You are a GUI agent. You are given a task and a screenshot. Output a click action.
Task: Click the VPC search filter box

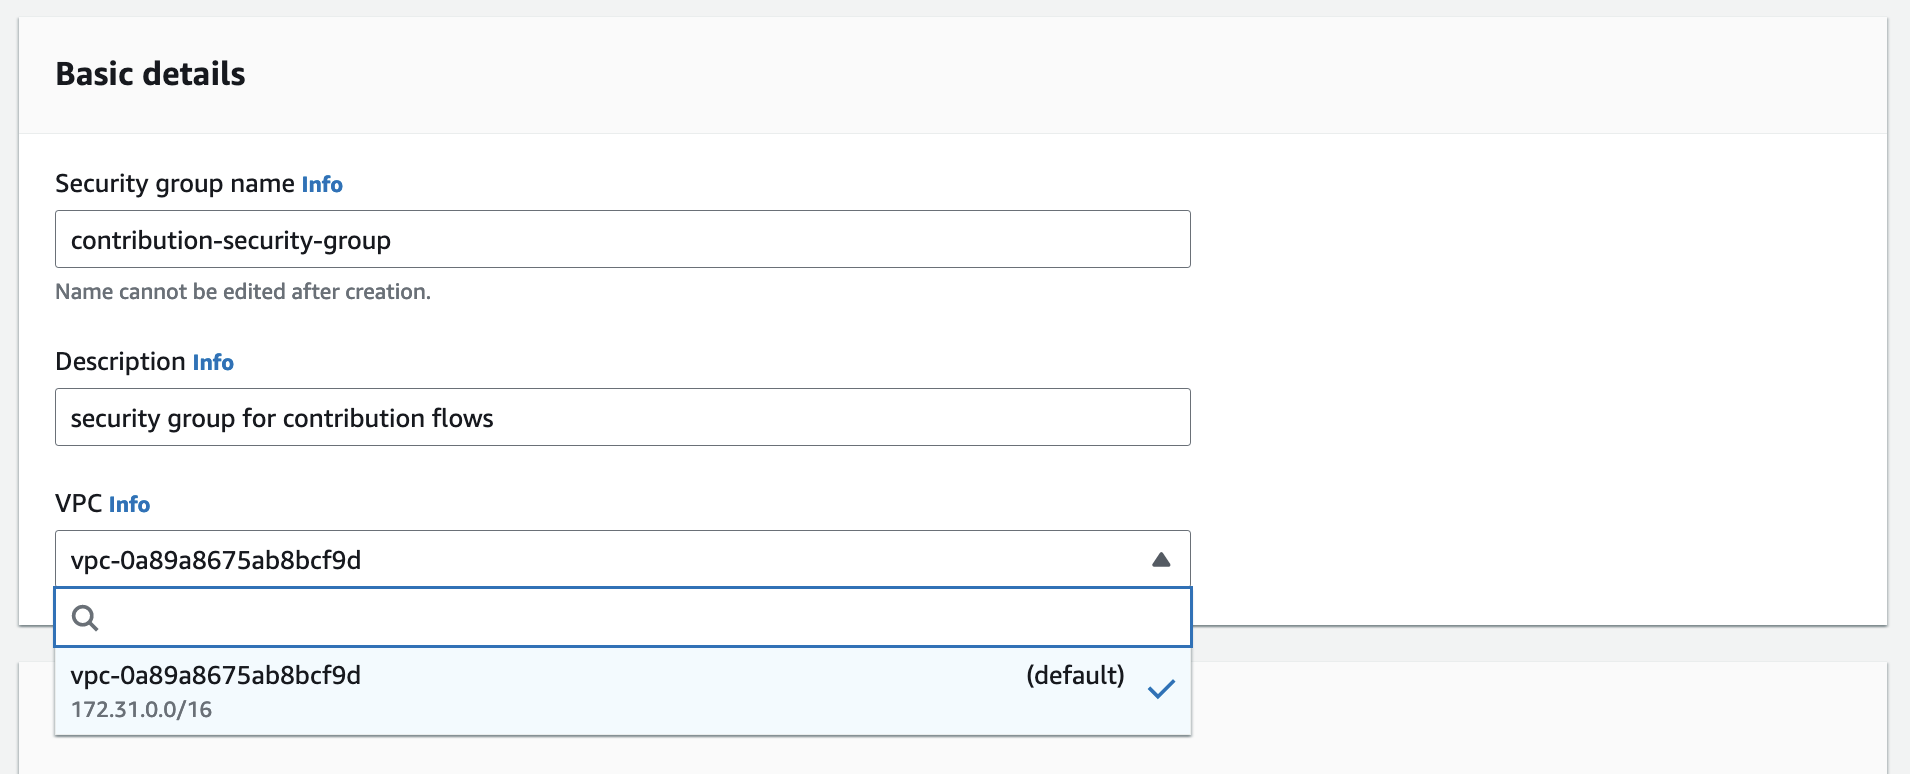[640, 618]
